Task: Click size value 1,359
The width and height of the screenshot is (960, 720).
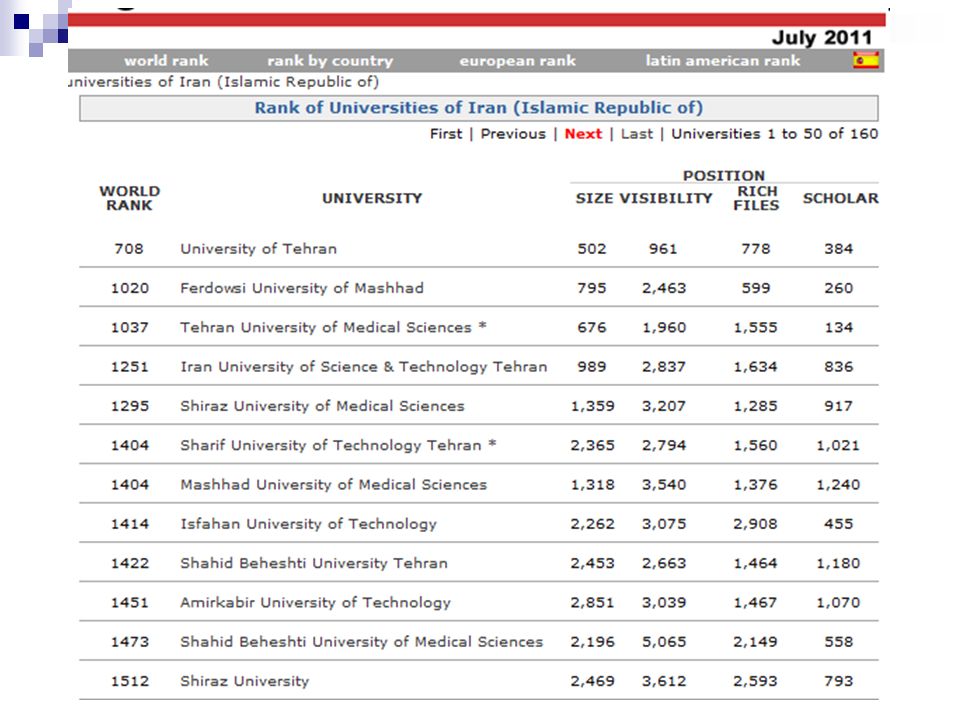Action: [592, 405]
